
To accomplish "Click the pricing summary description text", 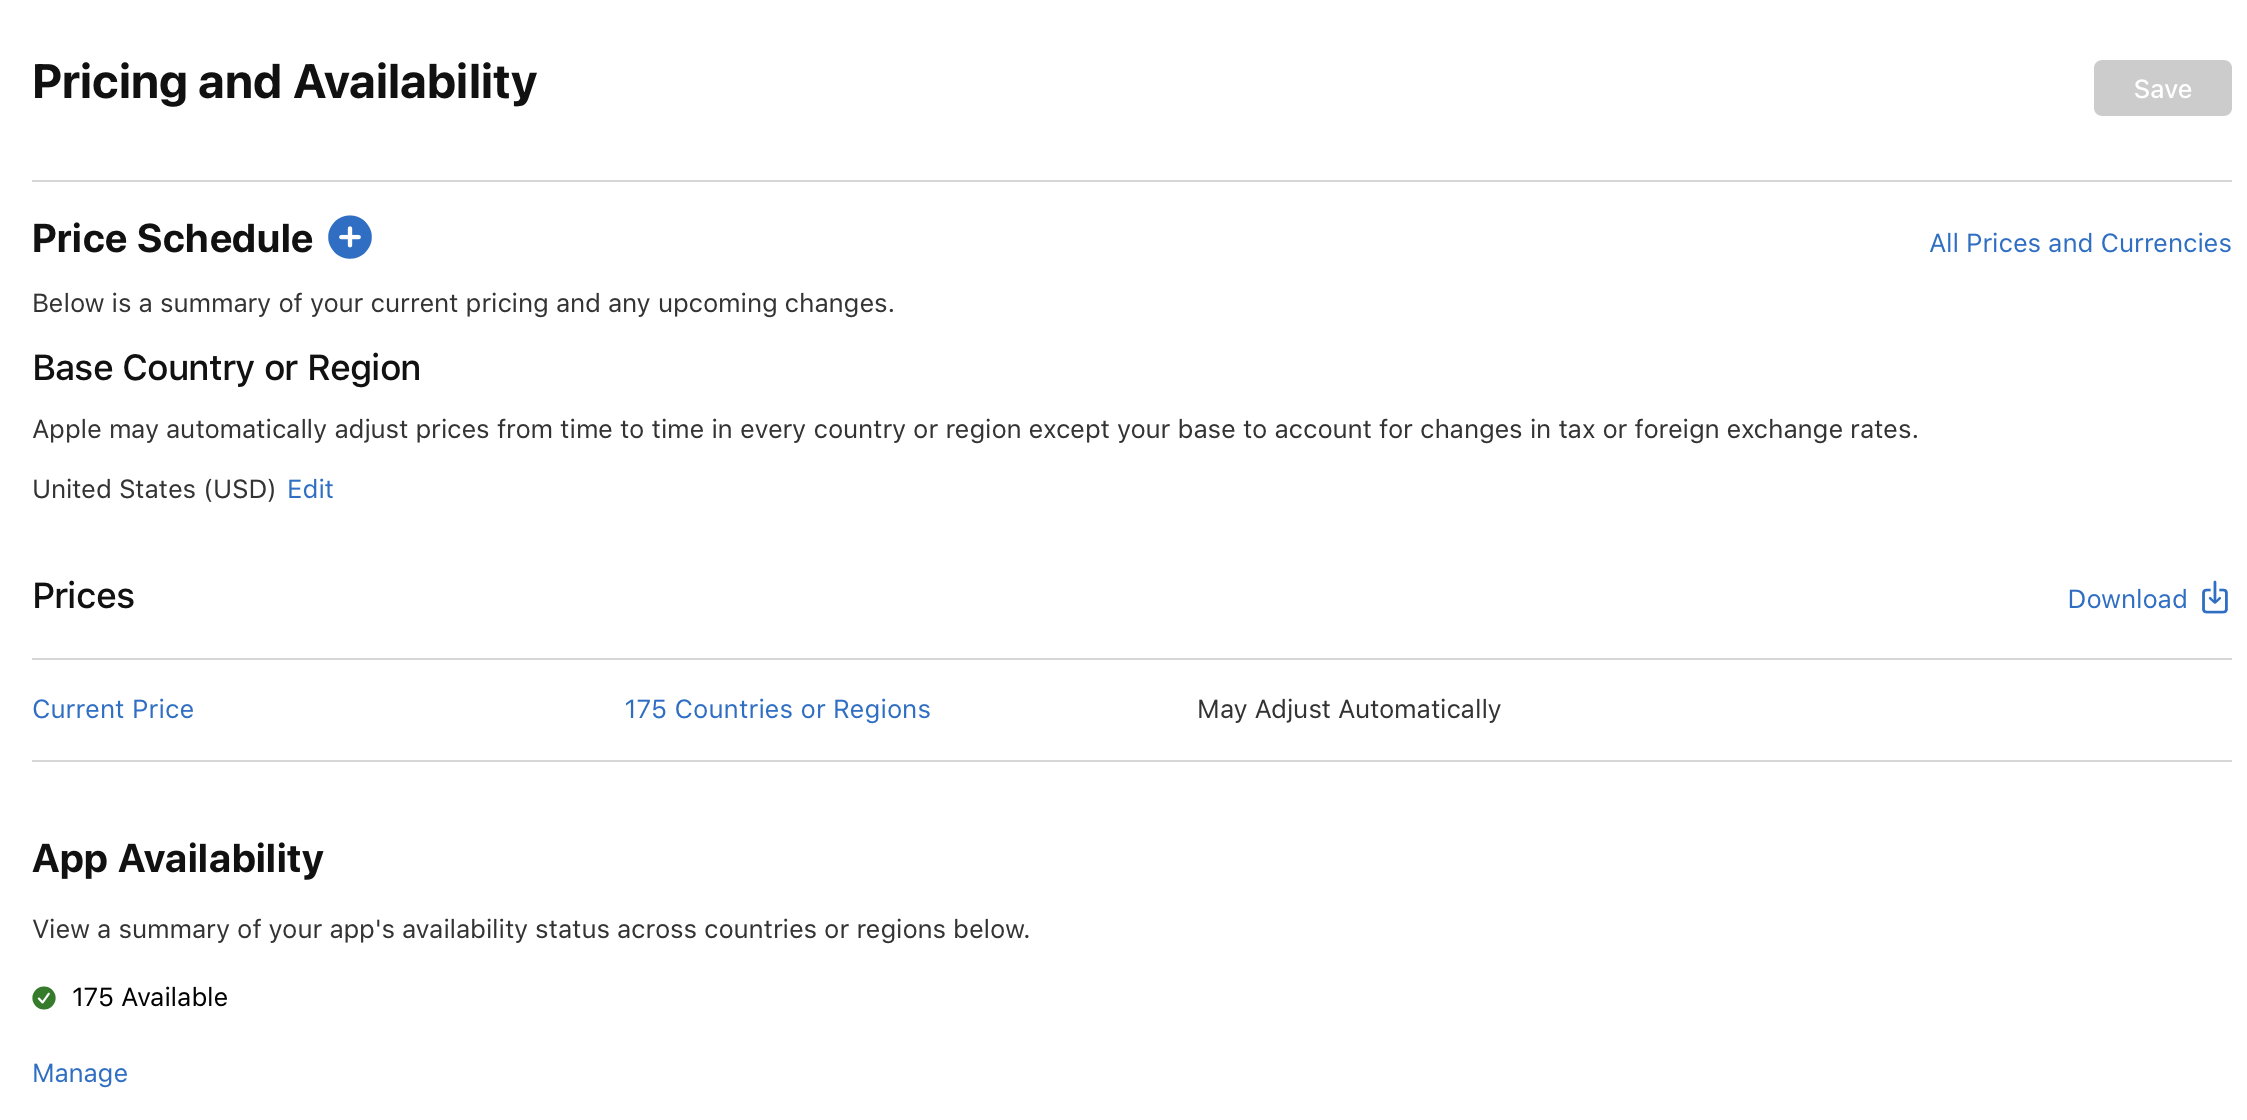I will pos(464,303).
